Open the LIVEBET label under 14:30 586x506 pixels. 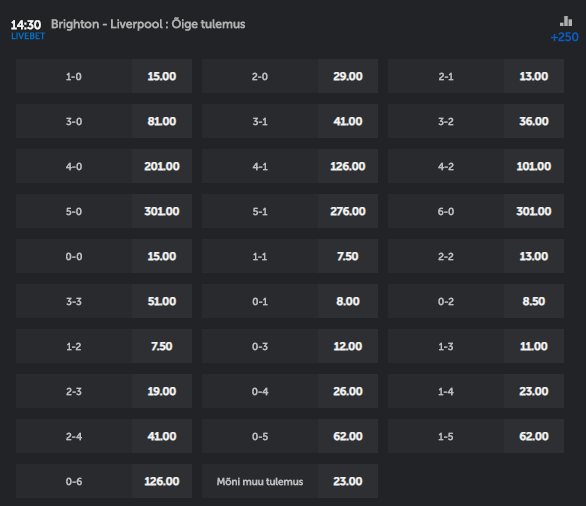click(28, 36)
